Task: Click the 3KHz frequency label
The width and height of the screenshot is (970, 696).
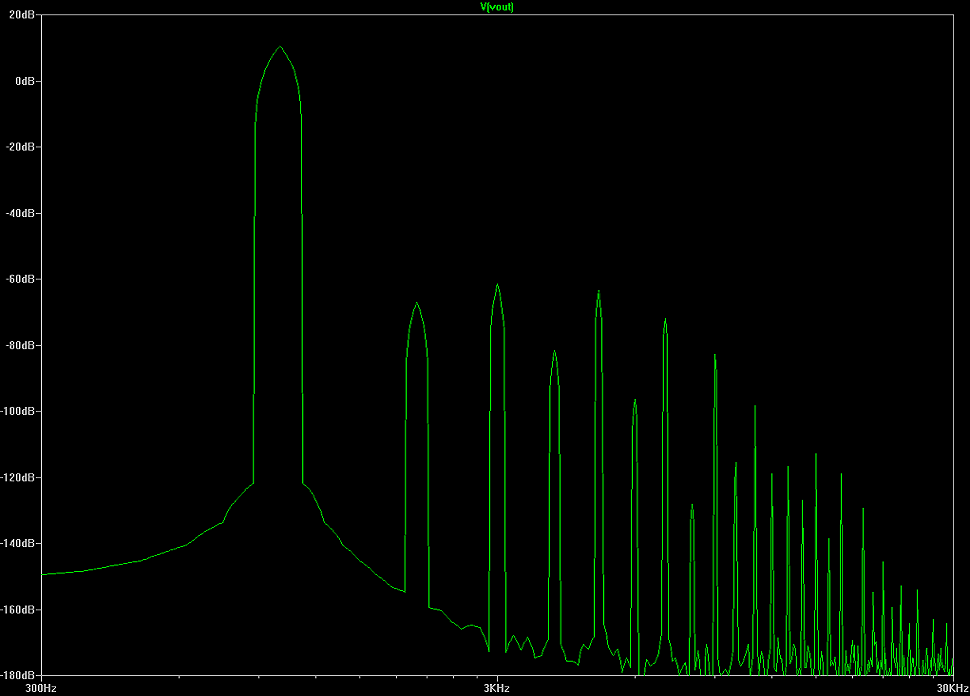Action: (497, 688)
